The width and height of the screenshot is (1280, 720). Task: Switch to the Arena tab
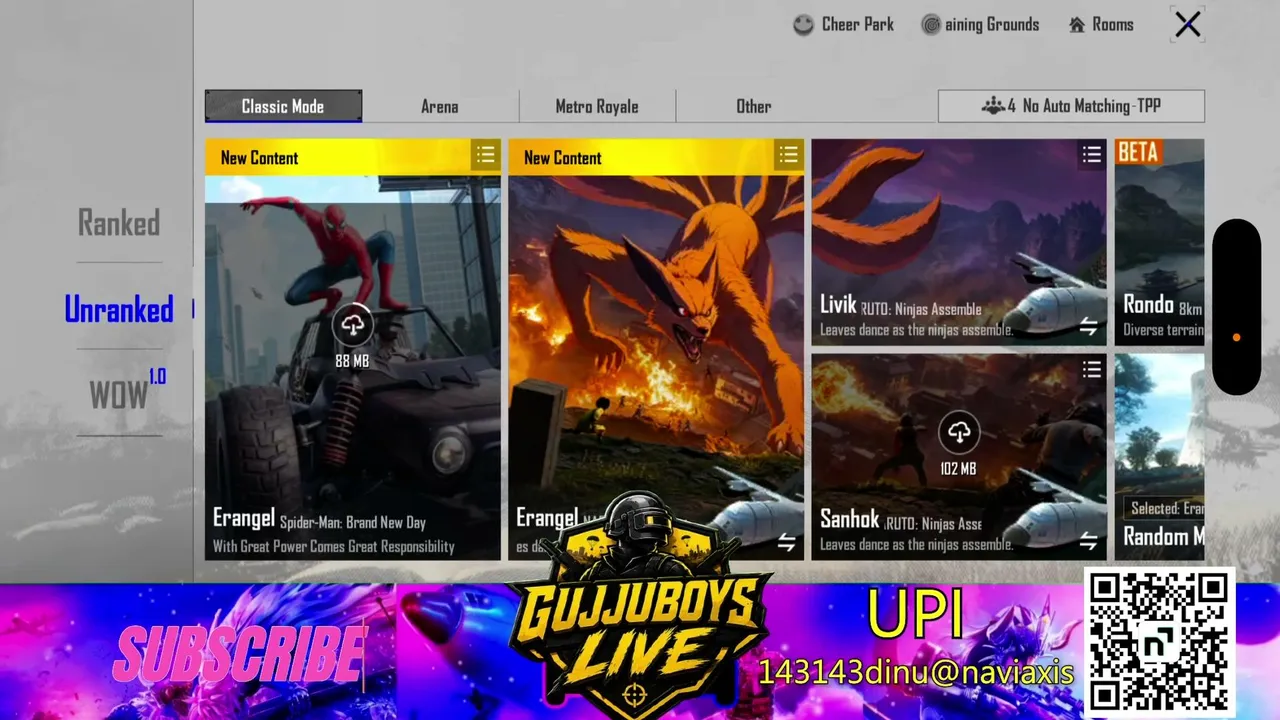(x=440, y=106)
